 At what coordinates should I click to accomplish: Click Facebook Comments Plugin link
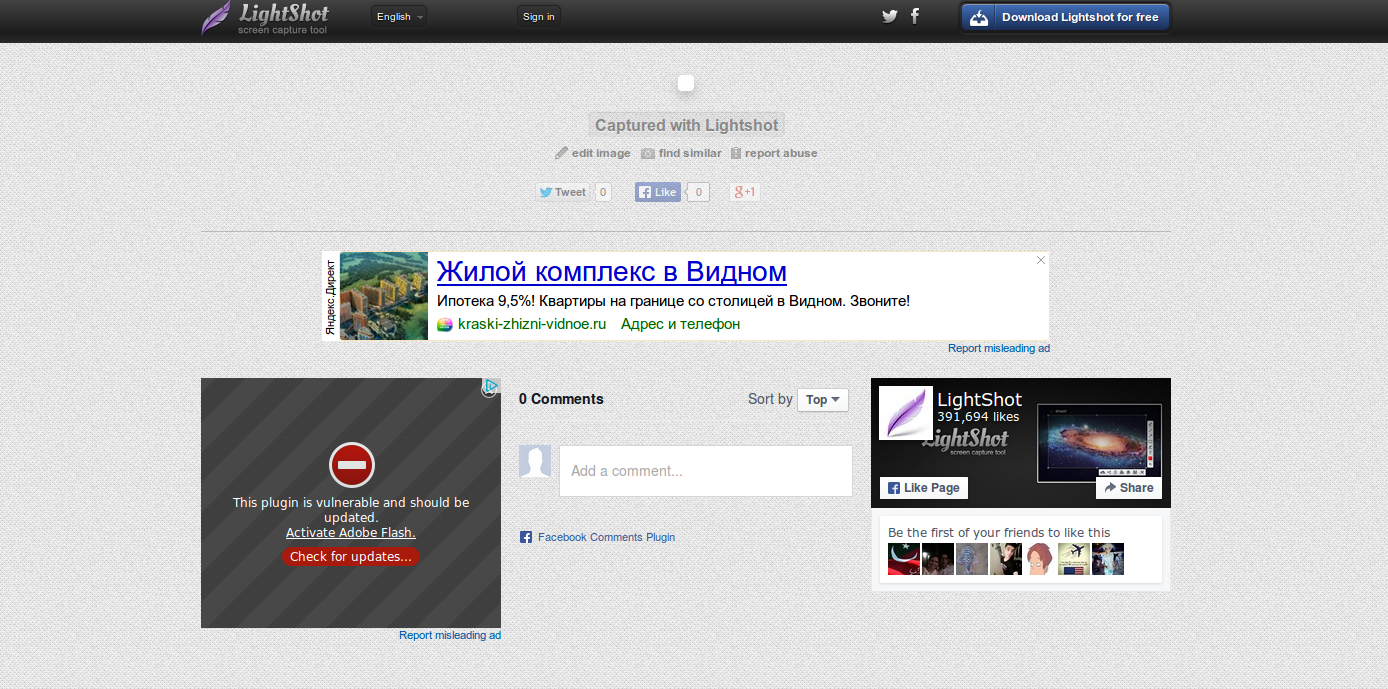coord(606,537)
